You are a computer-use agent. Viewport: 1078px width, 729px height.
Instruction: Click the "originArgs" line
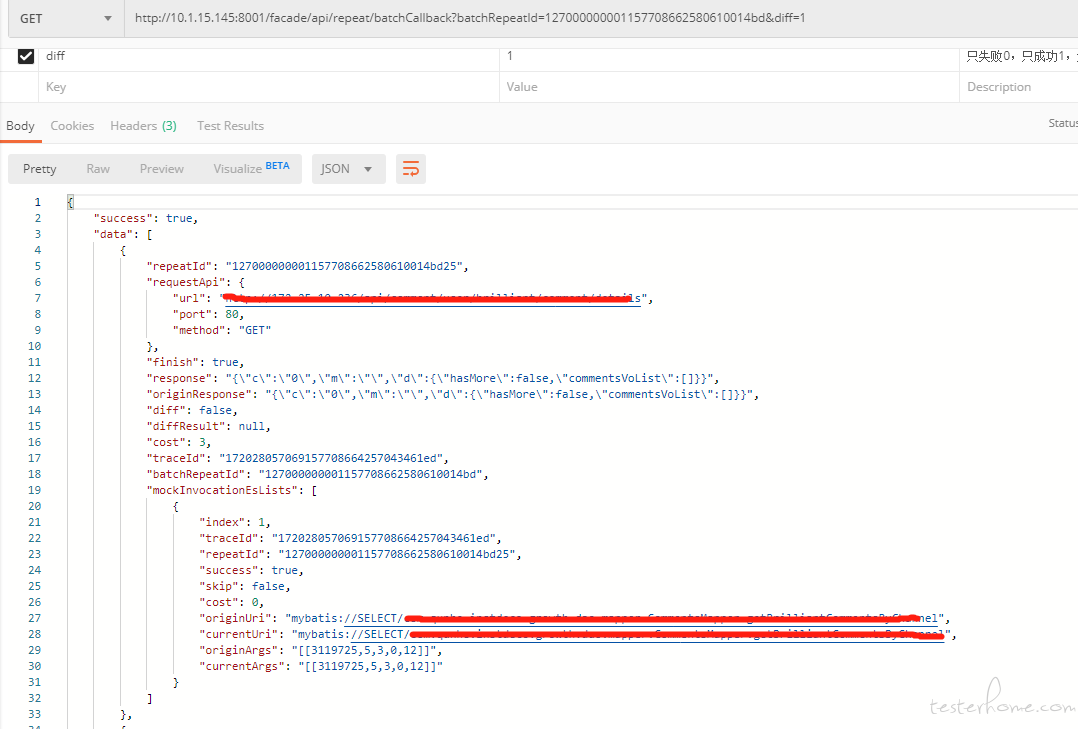click(x=320, y=650)
